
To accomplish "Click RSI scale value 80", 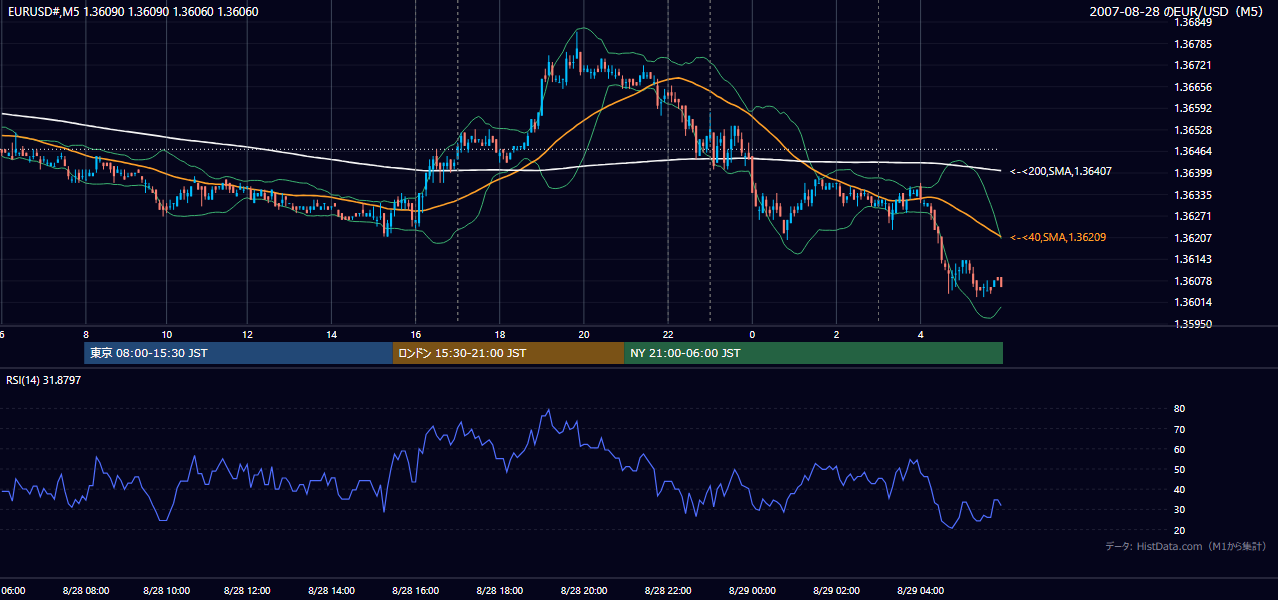I will pos(1179,409).
